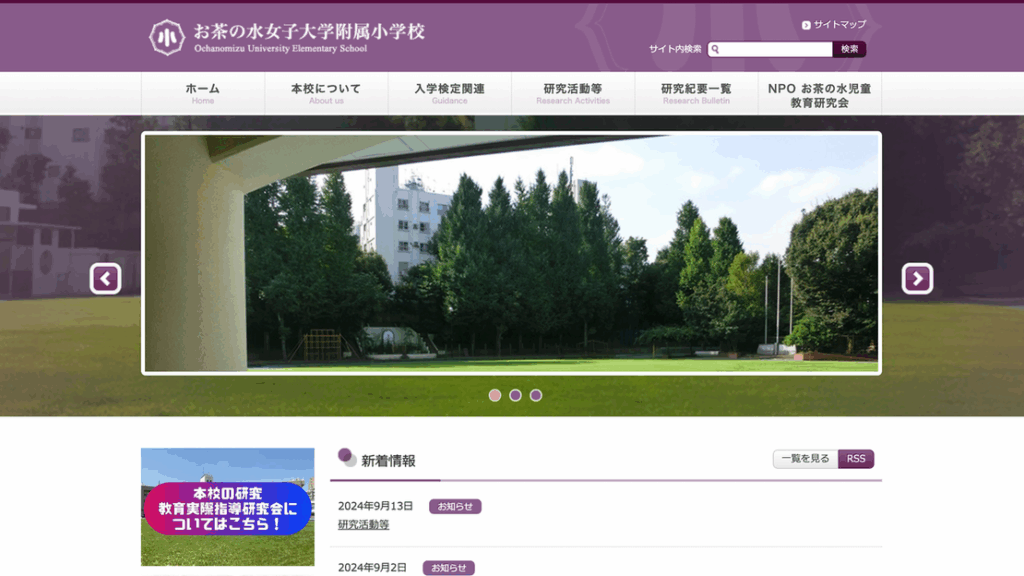
Task: Open the ホーム menu item
Action: coord(203,93)
